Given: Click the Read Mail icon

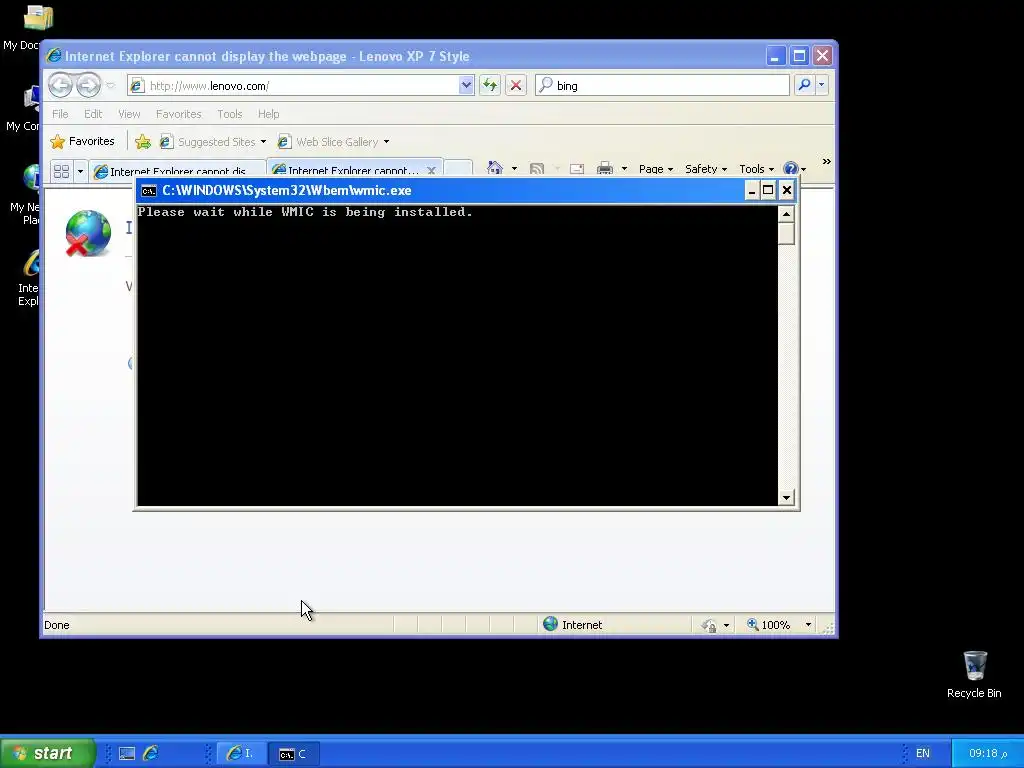Looking at the screenshot, I should click(x=577, y=168).
